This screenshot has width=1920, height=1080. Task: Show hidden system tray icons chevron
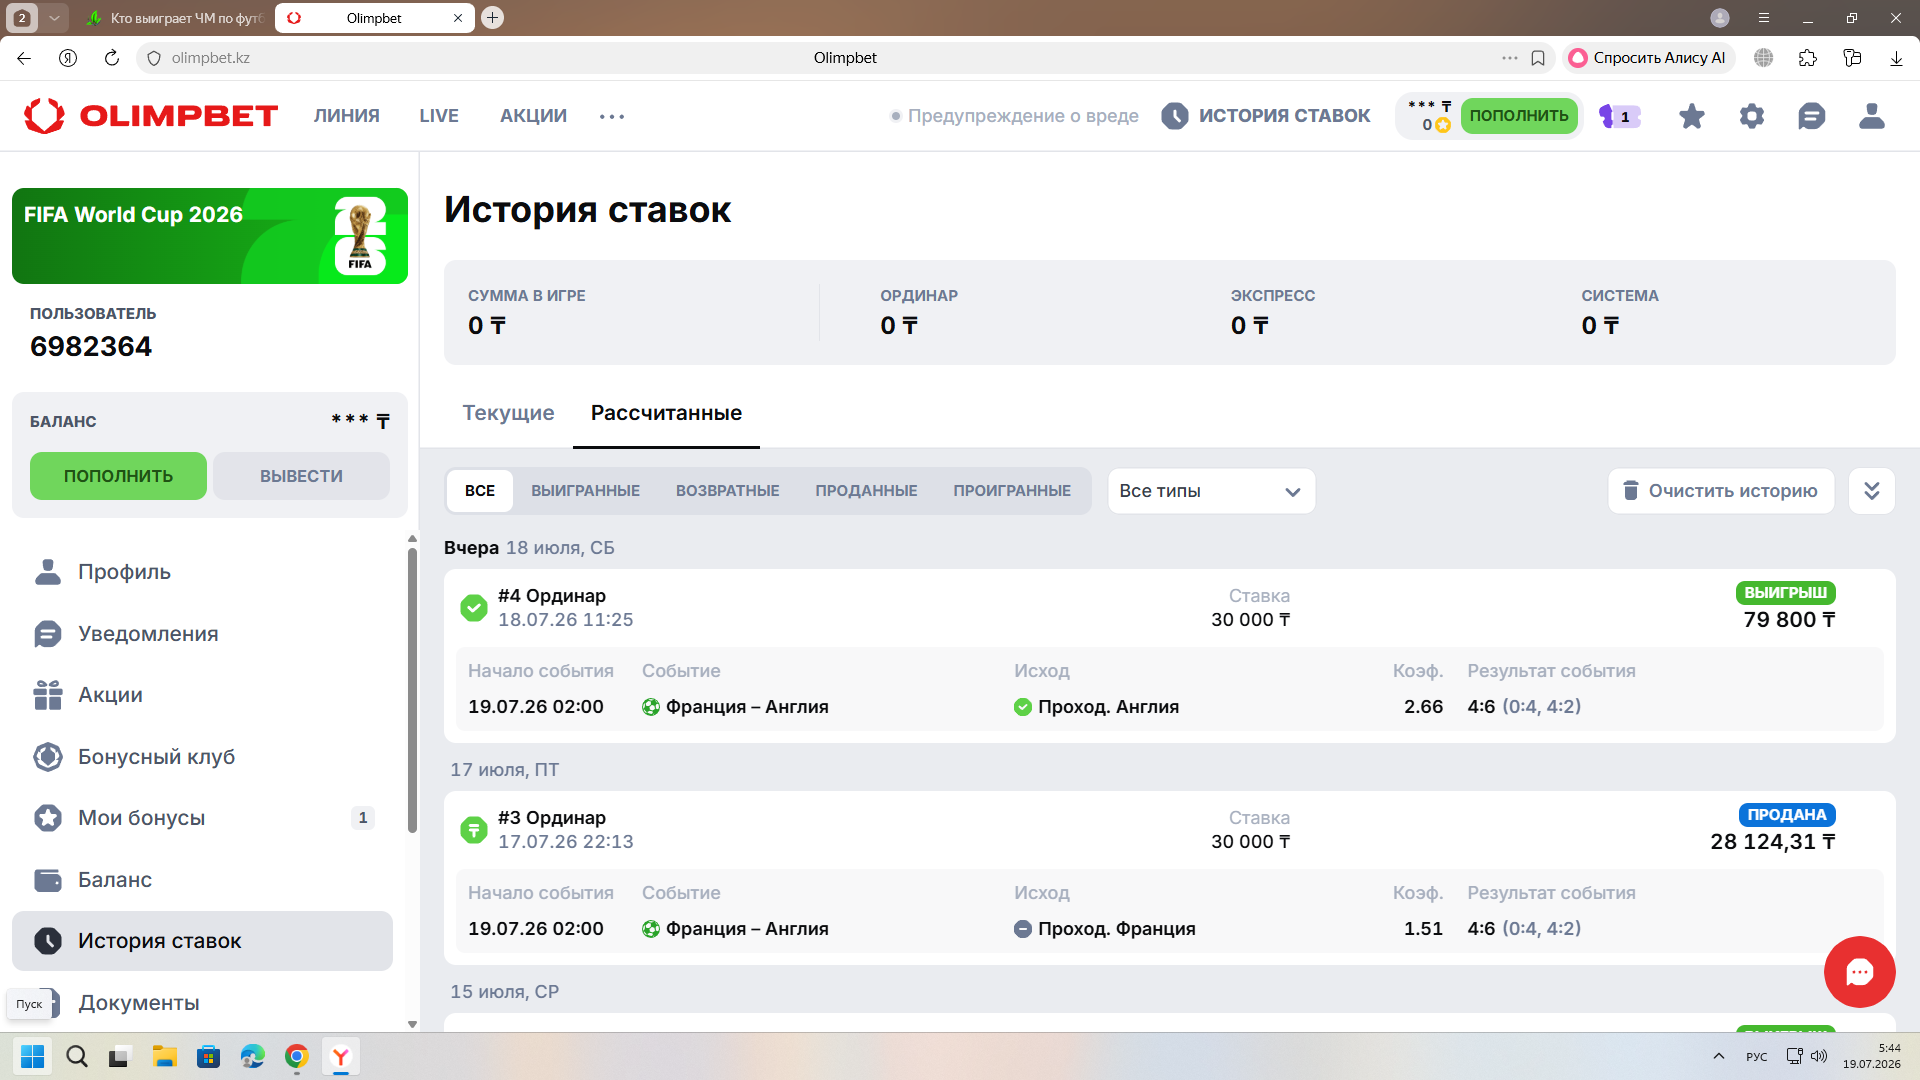click(x=1718, y=1056)
